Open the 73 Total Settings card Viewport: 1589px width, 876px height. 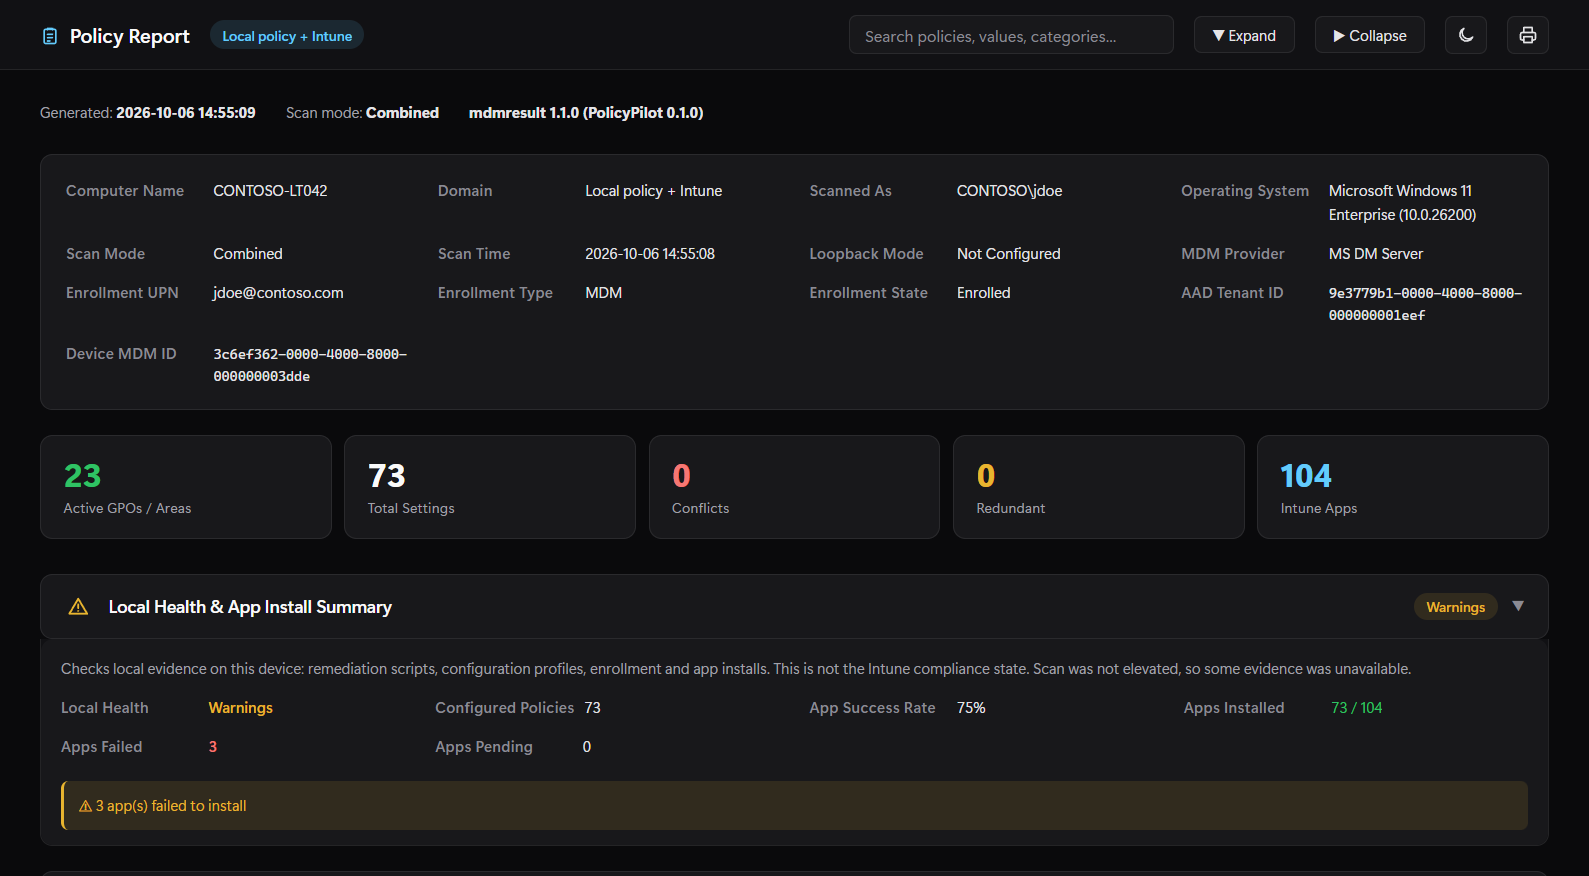pyautogui.click(x=490, y=487)
